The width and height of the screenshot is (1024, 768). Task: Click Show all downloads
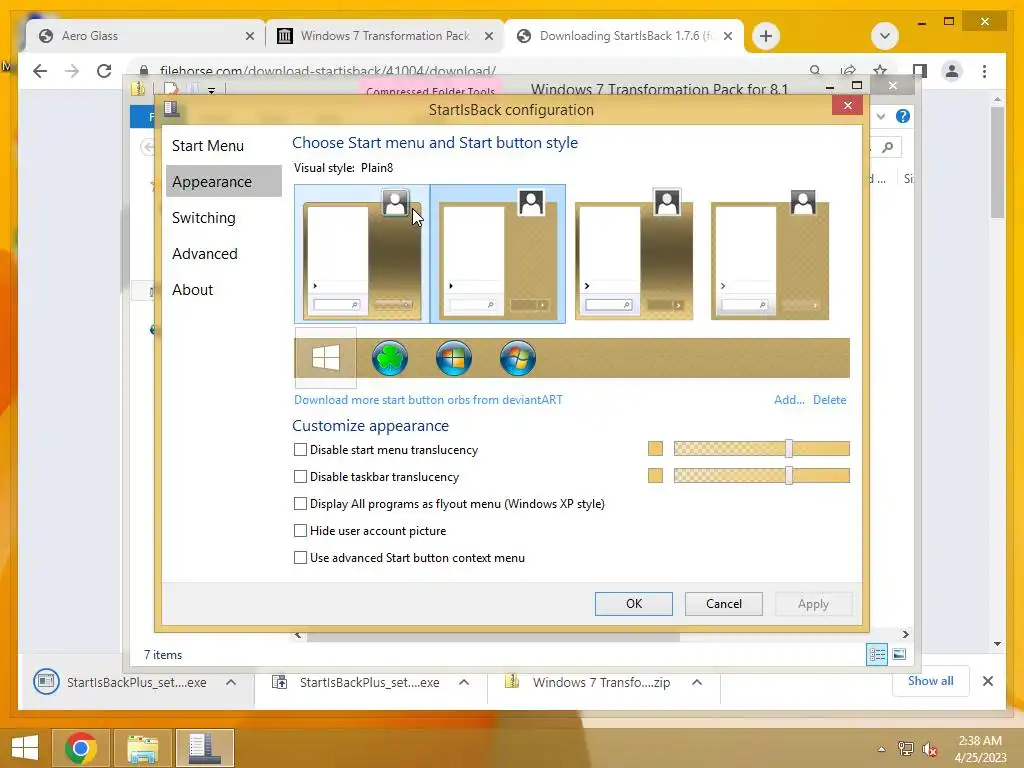click(x=930, y=681)
